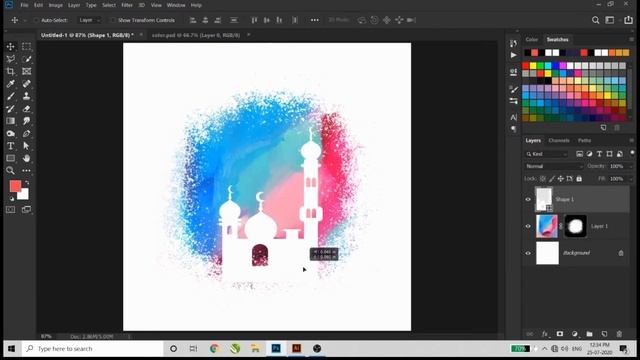
Task: Select the Gradient tool
Action: pyautogui.click(x=11, y=121)
